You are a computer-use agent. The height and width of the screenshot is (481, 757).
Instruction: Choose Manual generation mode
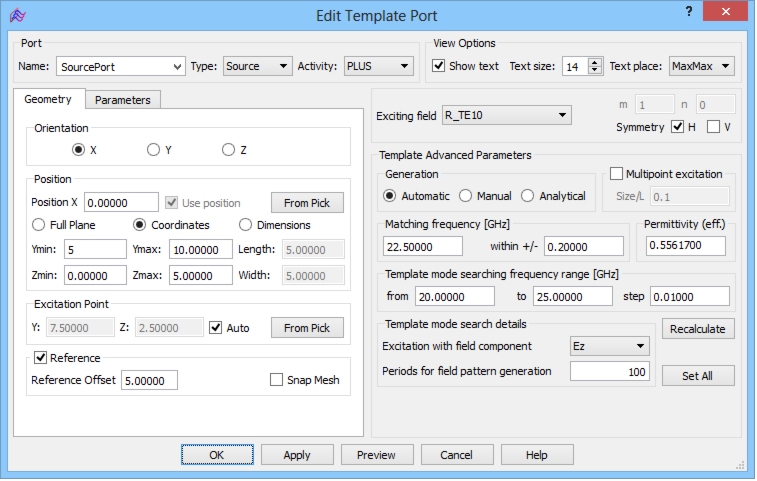[x=465, y=196]
